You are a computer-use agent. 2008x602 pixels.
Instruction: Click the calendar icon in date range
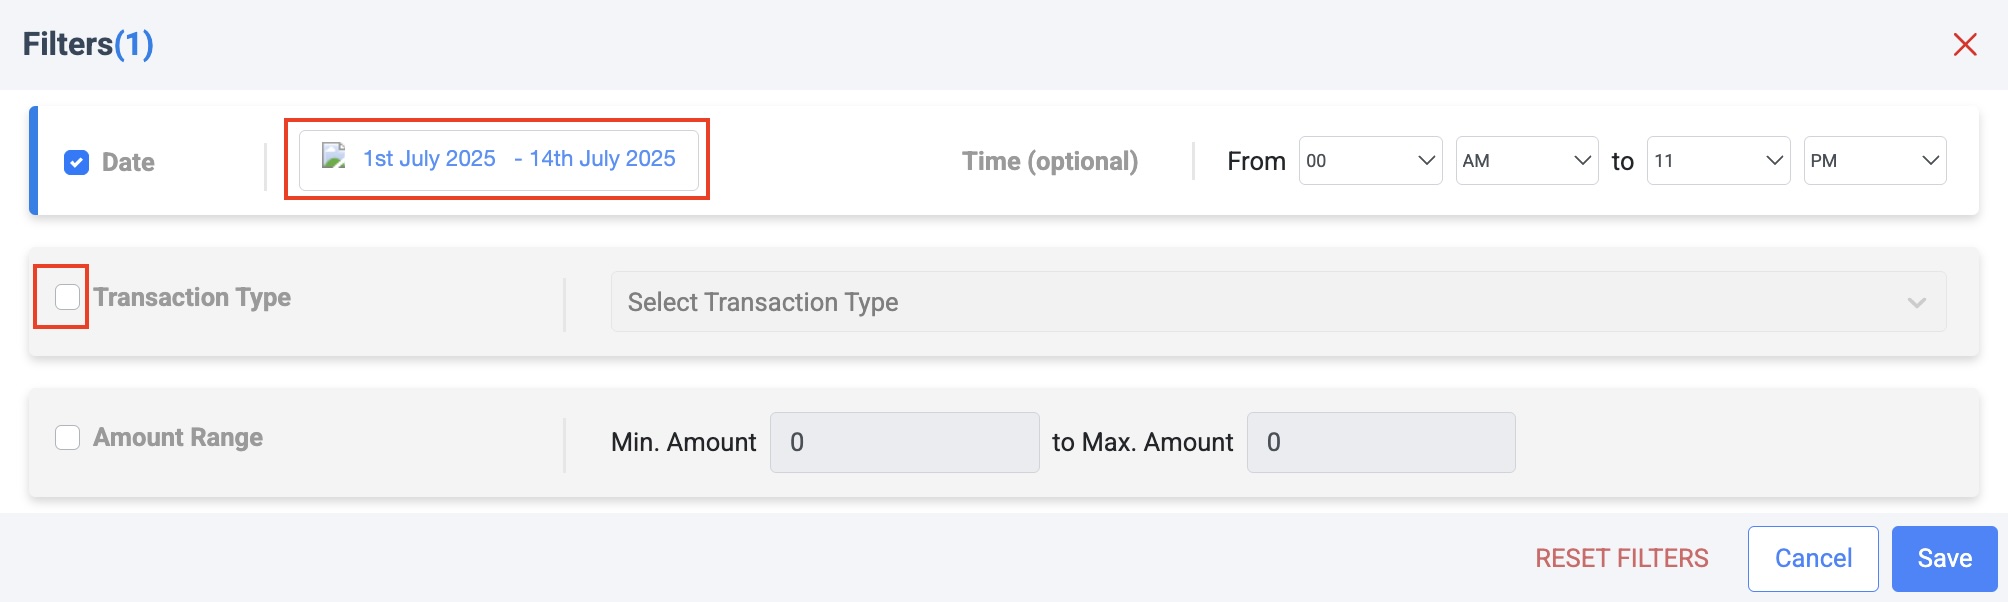click(333, 156)
